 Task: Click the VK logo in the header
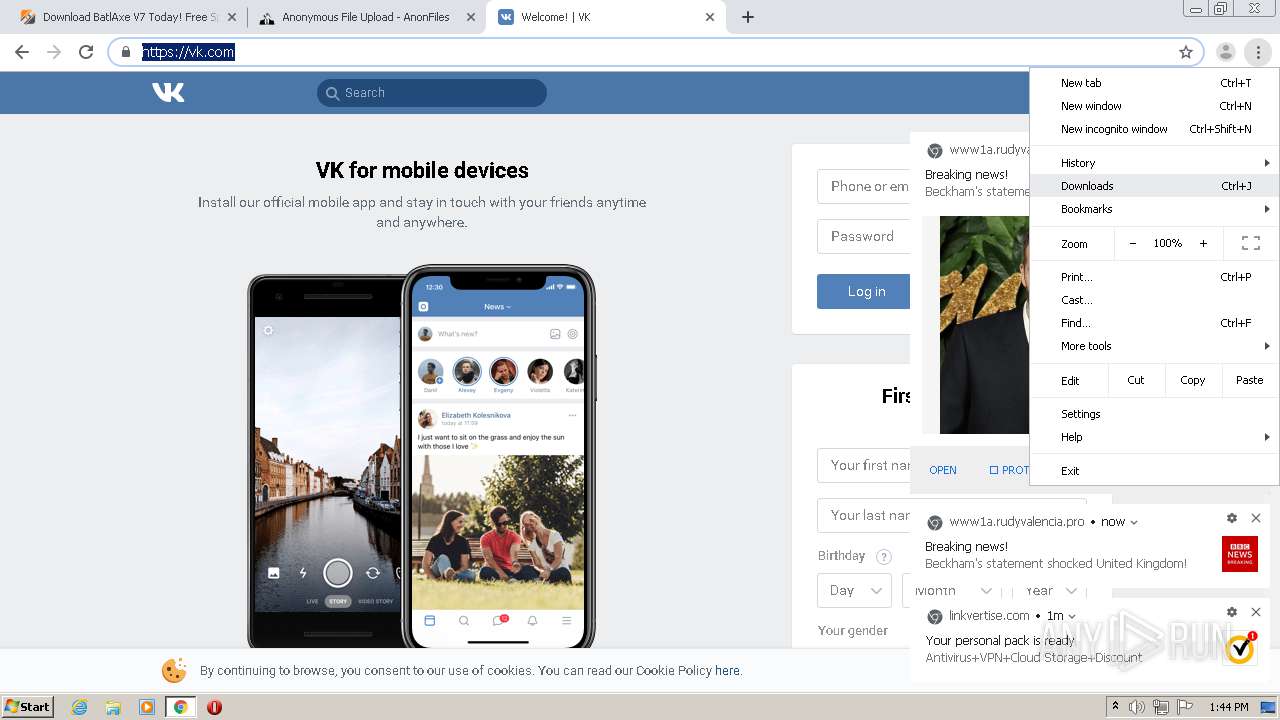click(x=168, y=92)
